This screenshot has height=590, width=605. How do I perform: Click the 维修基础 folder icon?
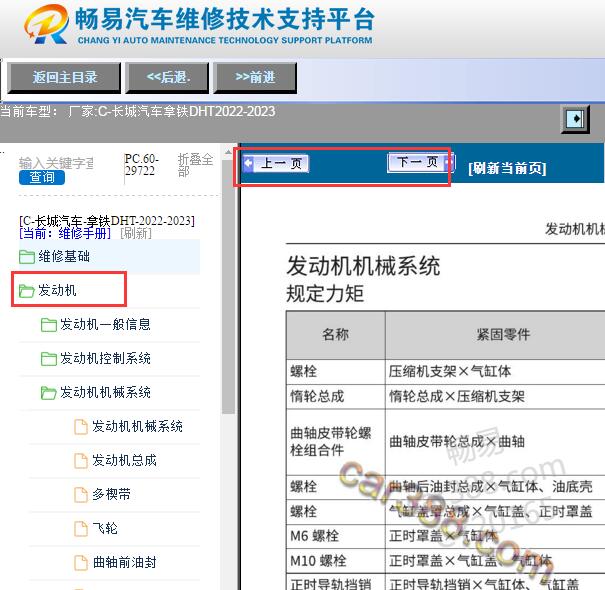coord(27,257)
